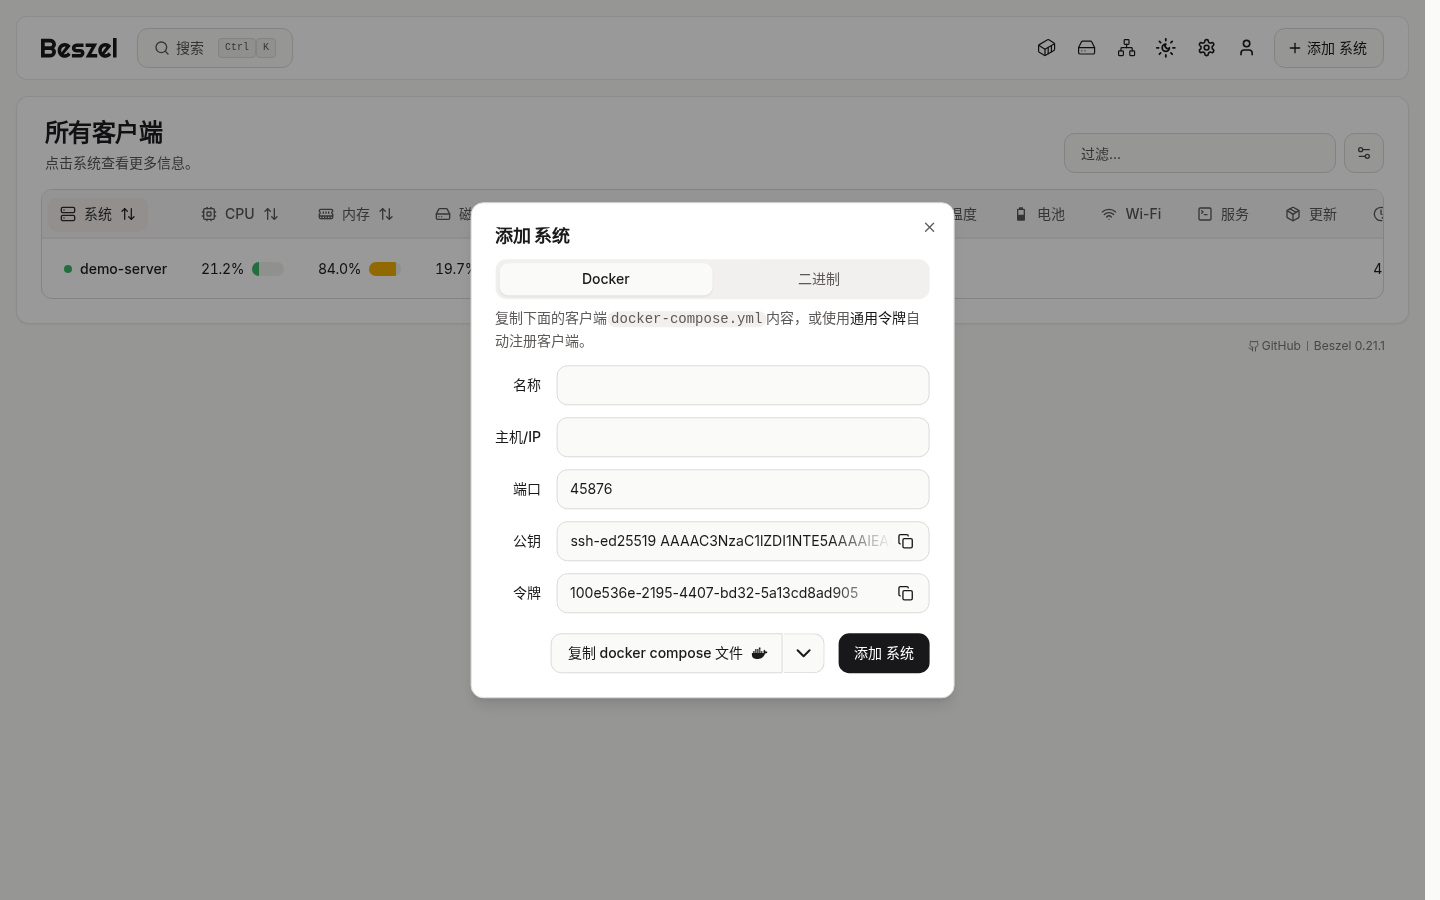Toggle light/dark theme sun icon

(x=1166, y=48)
